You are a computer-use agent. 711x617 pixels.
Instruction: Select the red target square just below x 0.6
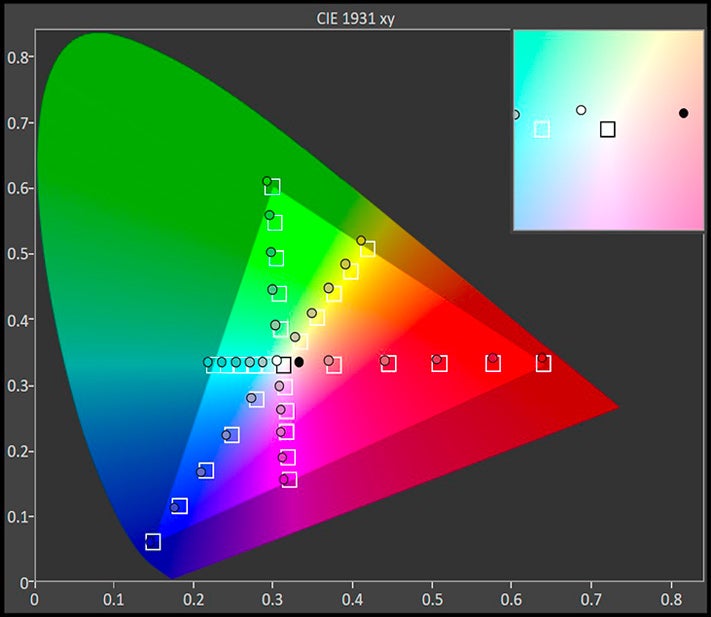(493, 364)
